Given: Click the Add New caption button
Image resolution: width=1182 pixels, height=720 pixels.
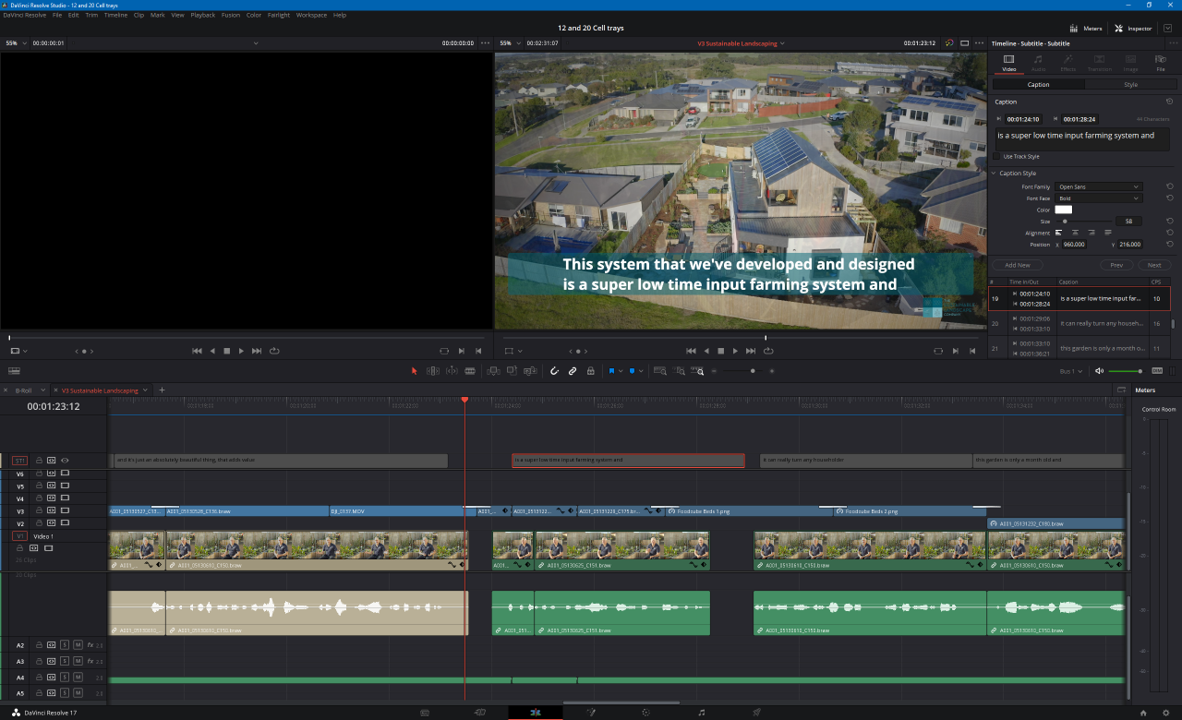Looking at the screenshot, I should click(1017, 265).
